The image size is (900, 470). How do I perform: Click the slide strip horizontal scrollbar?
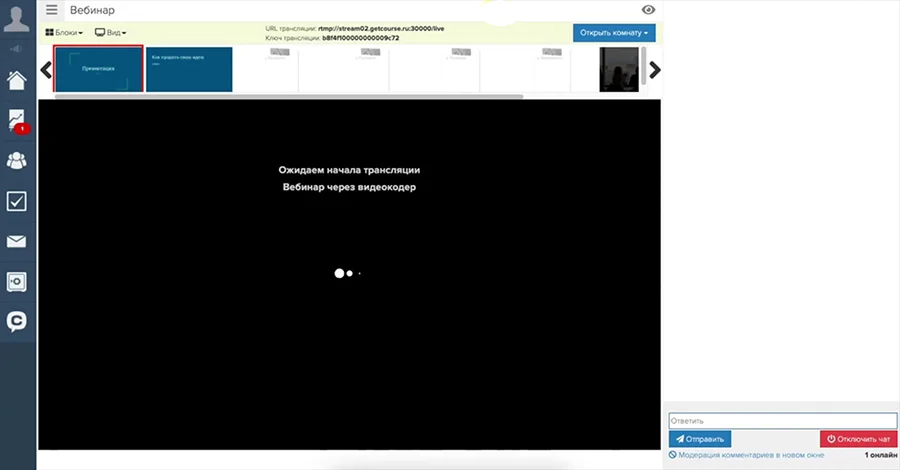[x=289, y=96]
